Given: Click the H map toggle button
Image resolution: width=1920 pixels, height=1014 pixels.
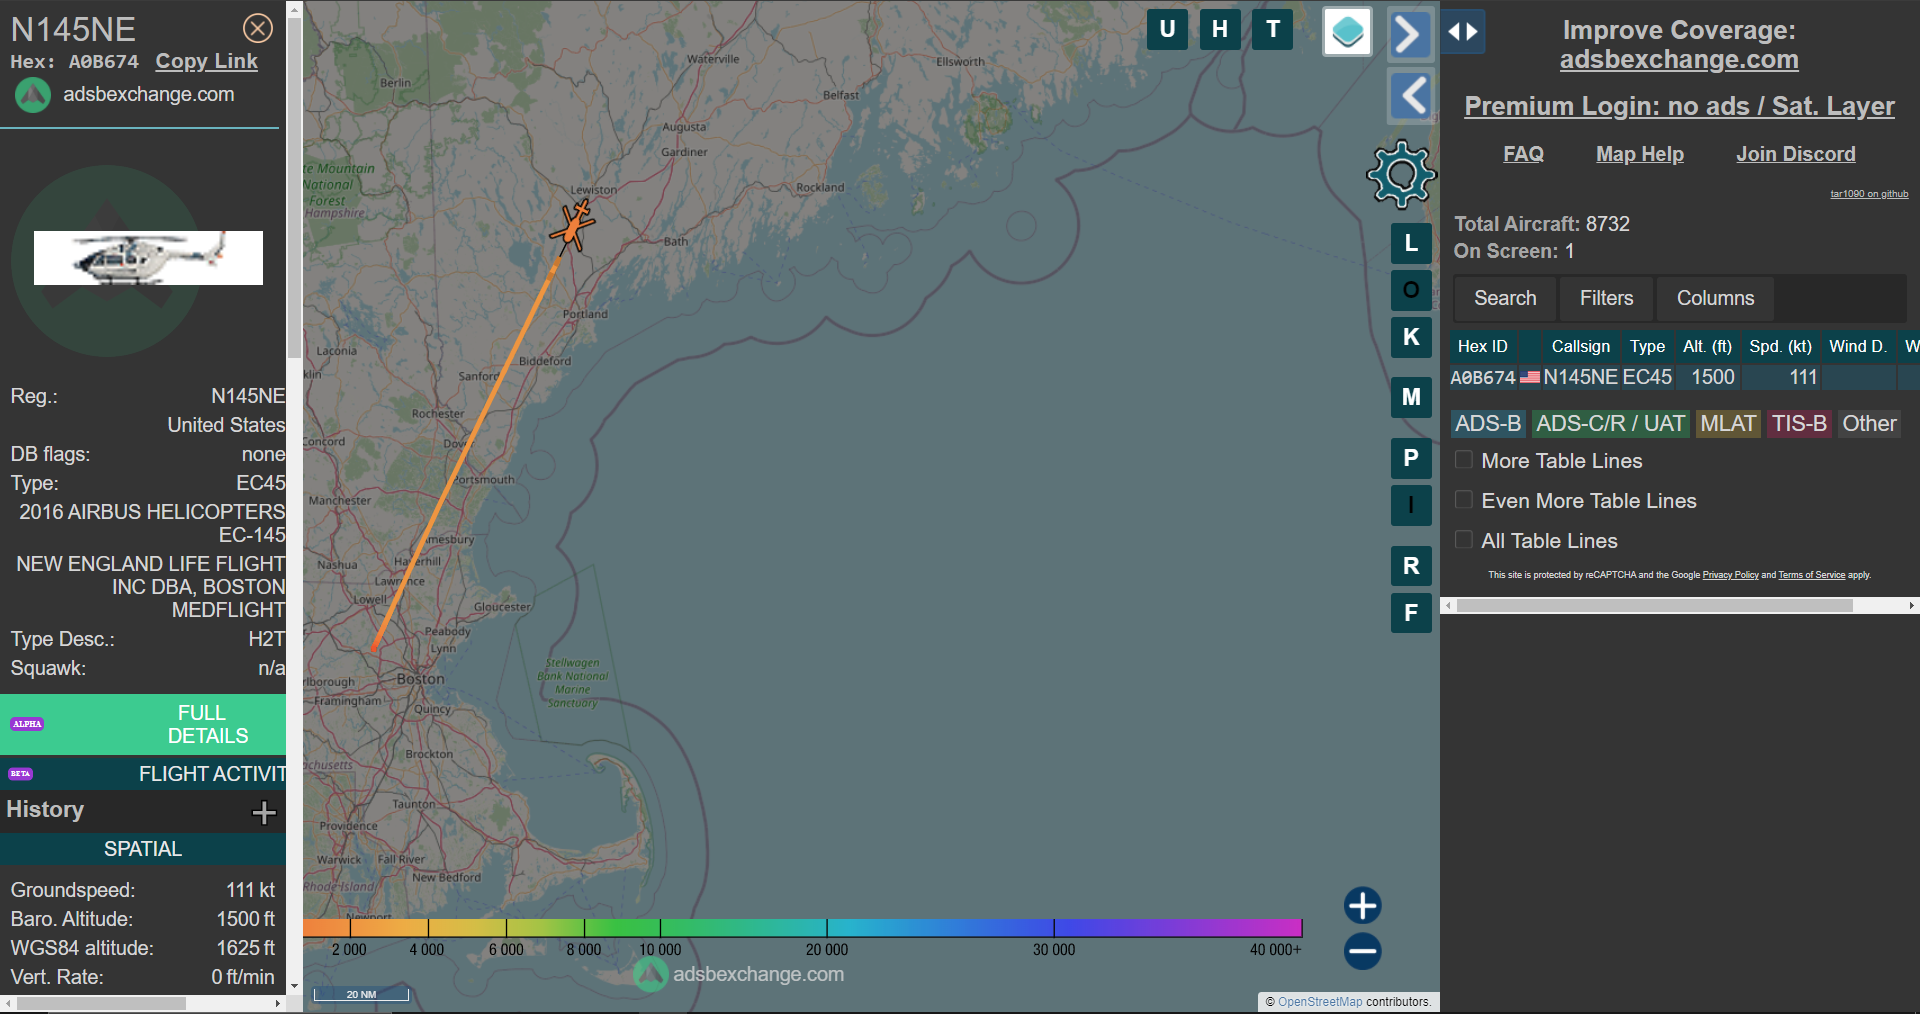Looking at the screenshot, I should click(x=1220, y=29).
